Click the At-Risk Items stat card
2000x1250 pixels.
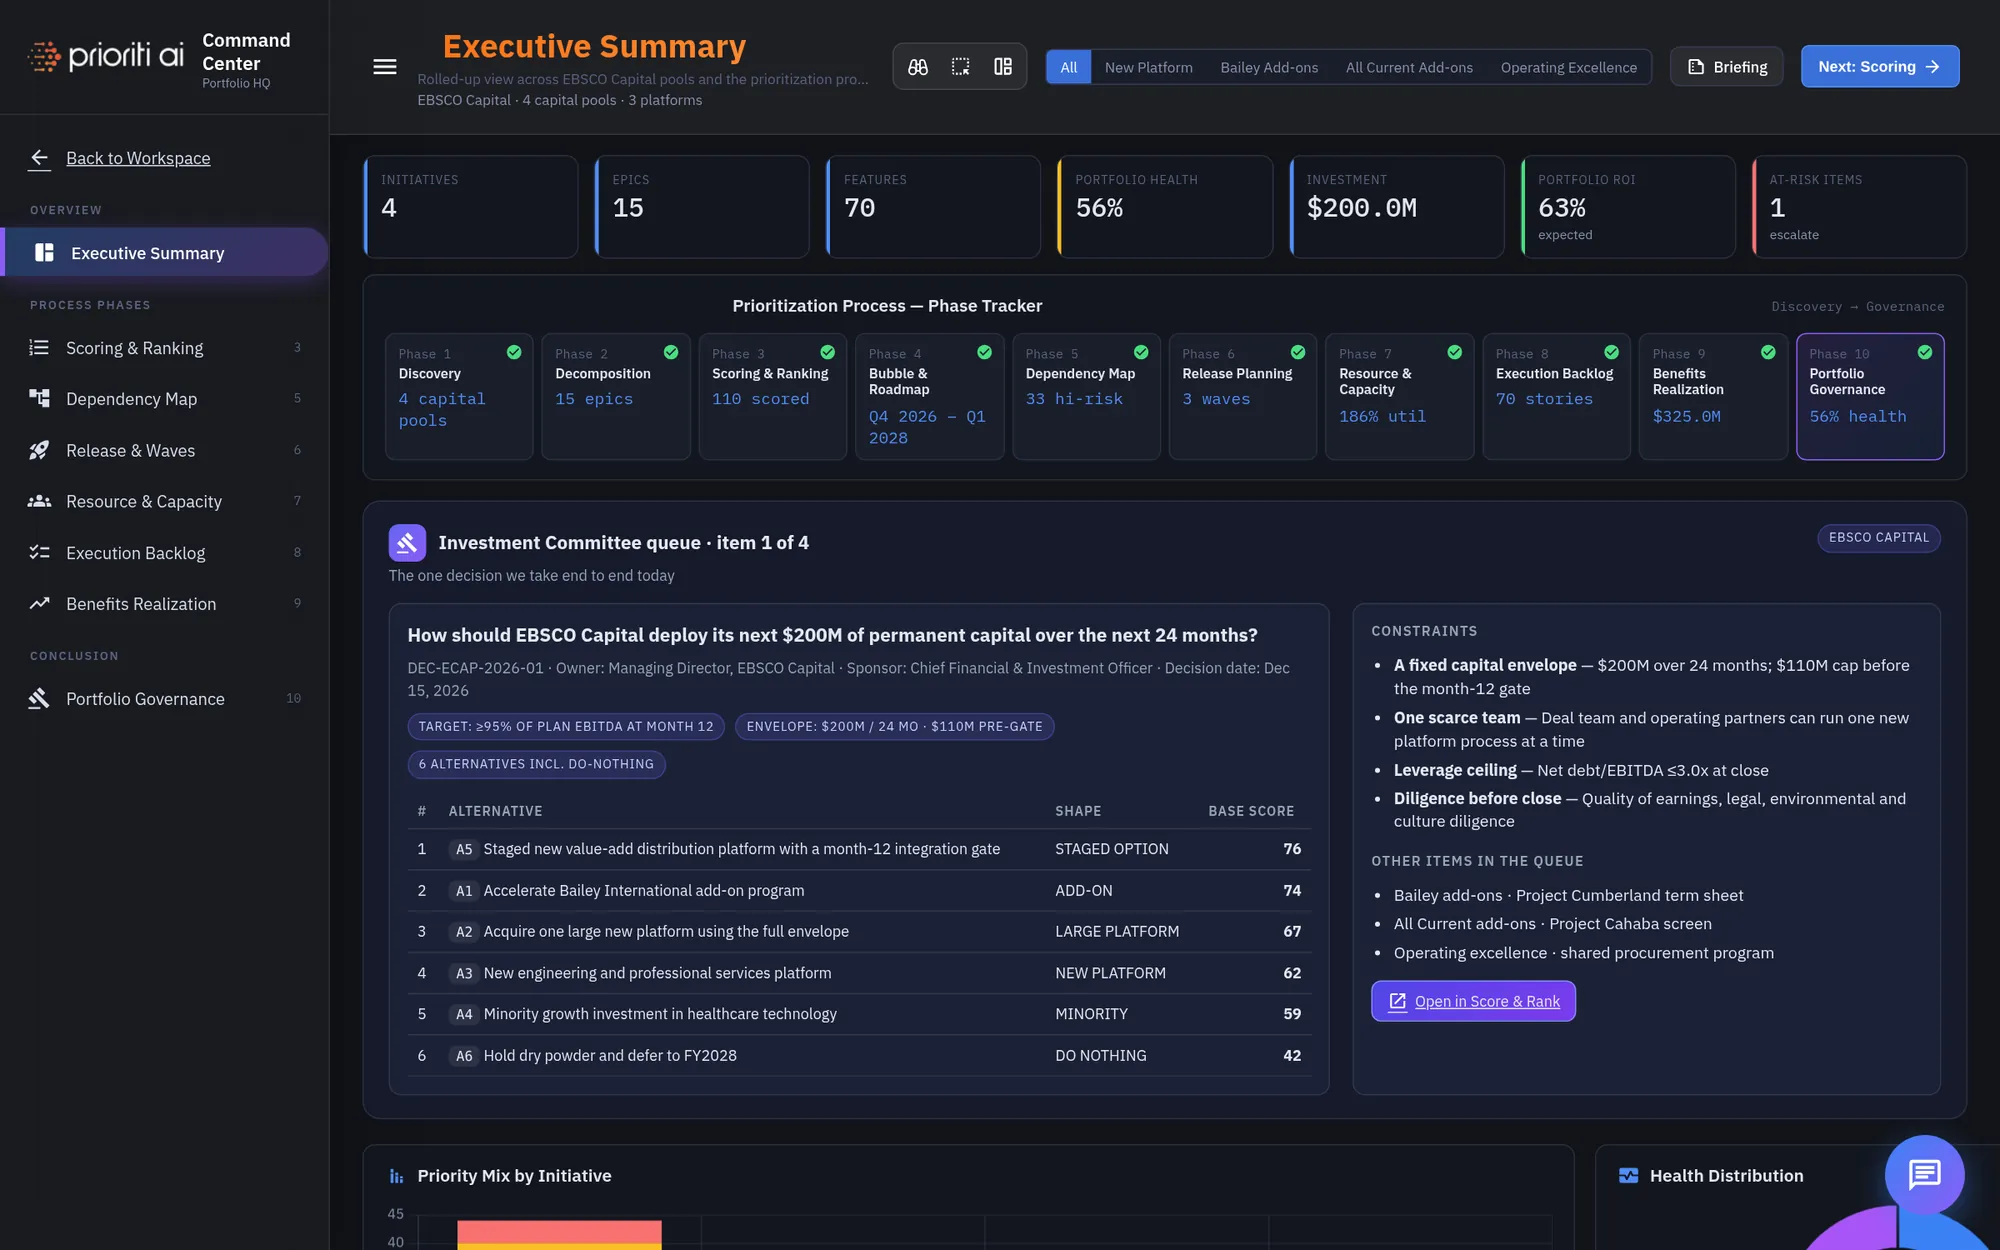coord(1859,207)
